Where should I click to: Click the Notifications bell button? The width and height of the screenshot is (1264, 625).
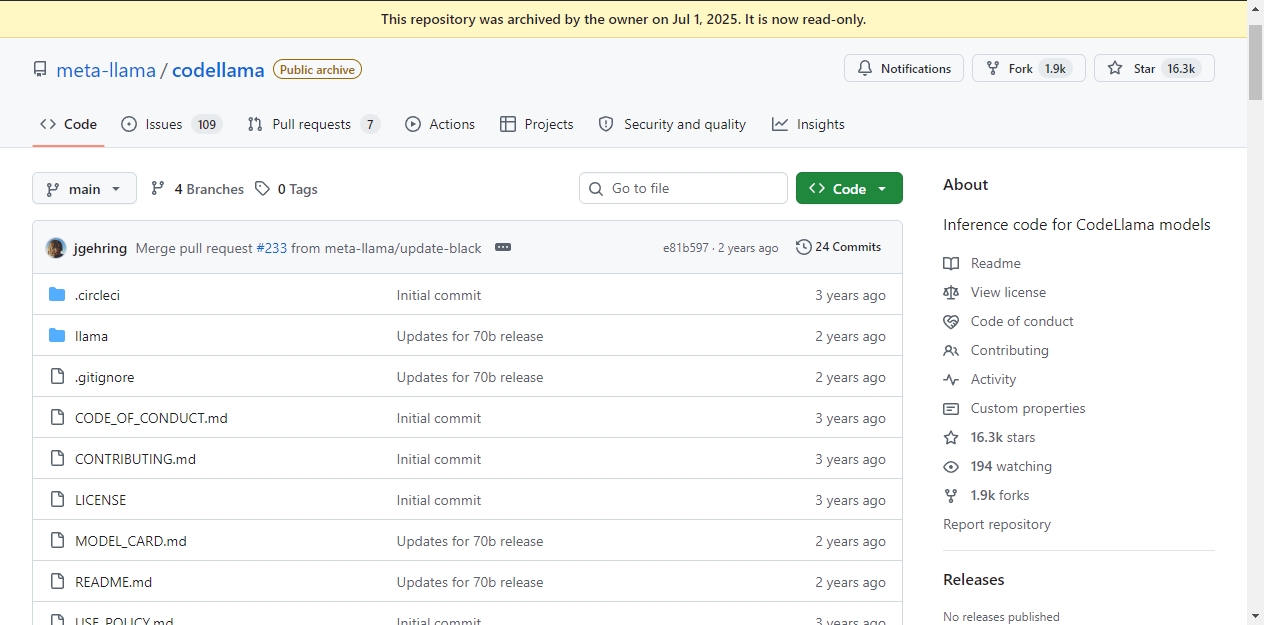904,68
